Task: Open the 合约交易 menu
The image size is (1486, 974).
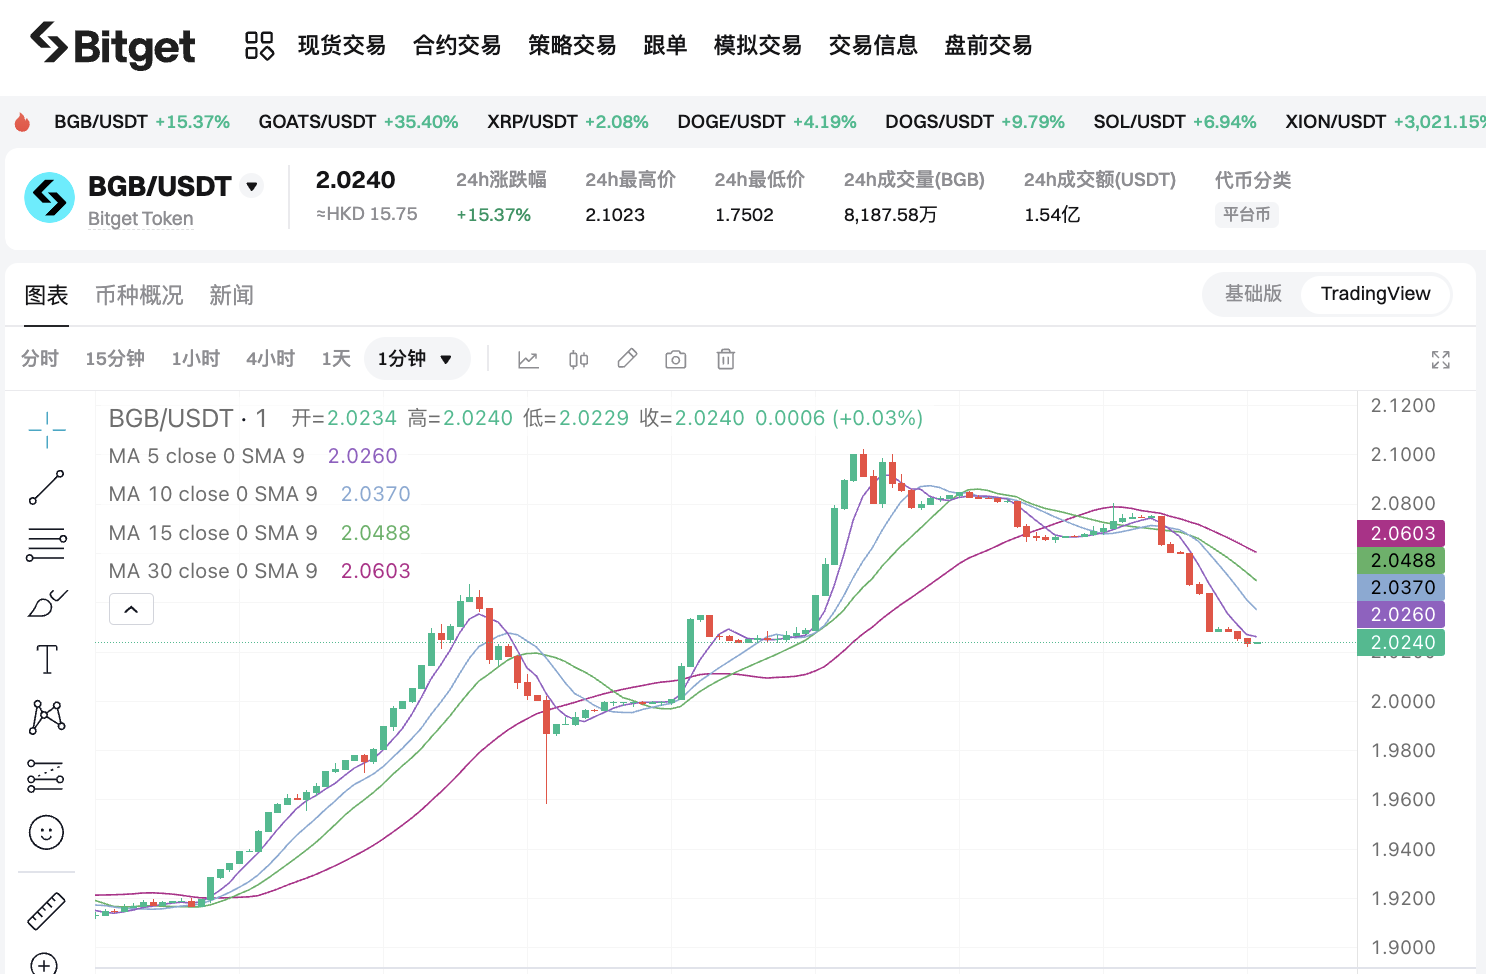Action: click(x=457, y=46)
